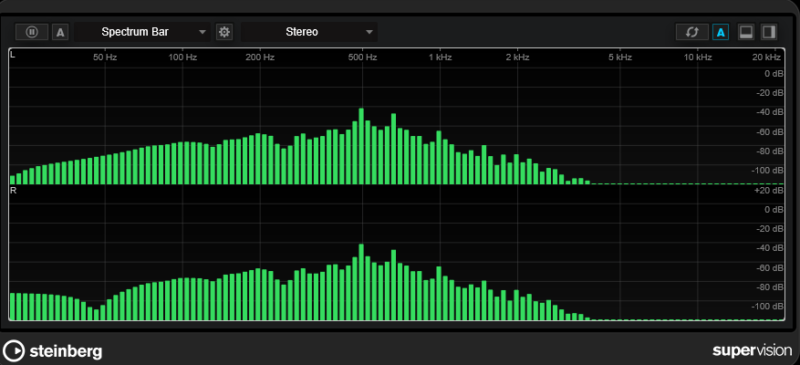This screenshot has height=365, width=800.
Task: Click the SuperVision product label
Action: (x=752, y=351)
